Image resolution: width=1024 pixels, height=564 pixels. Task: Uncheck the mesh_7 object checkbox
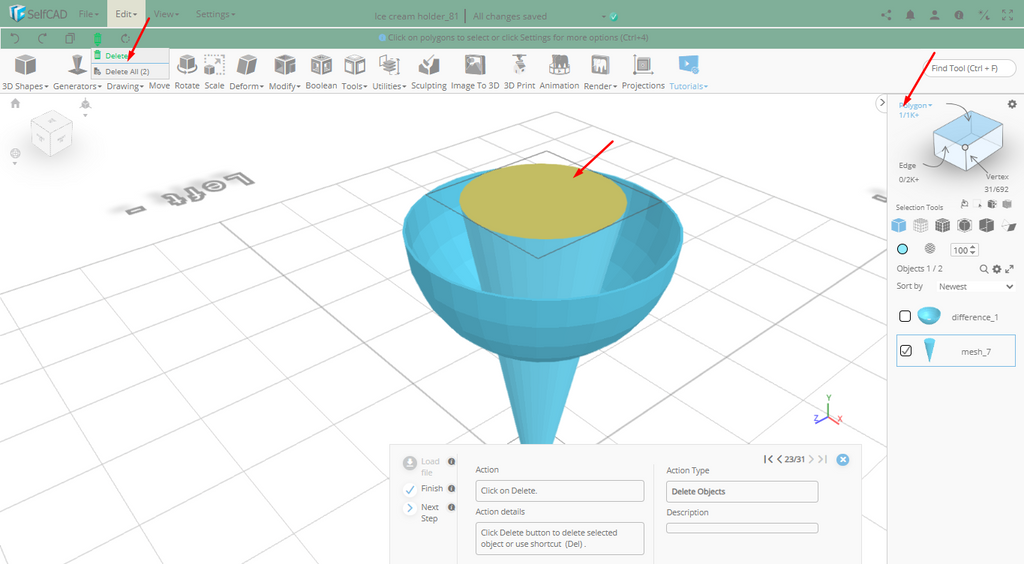[906, 351]
